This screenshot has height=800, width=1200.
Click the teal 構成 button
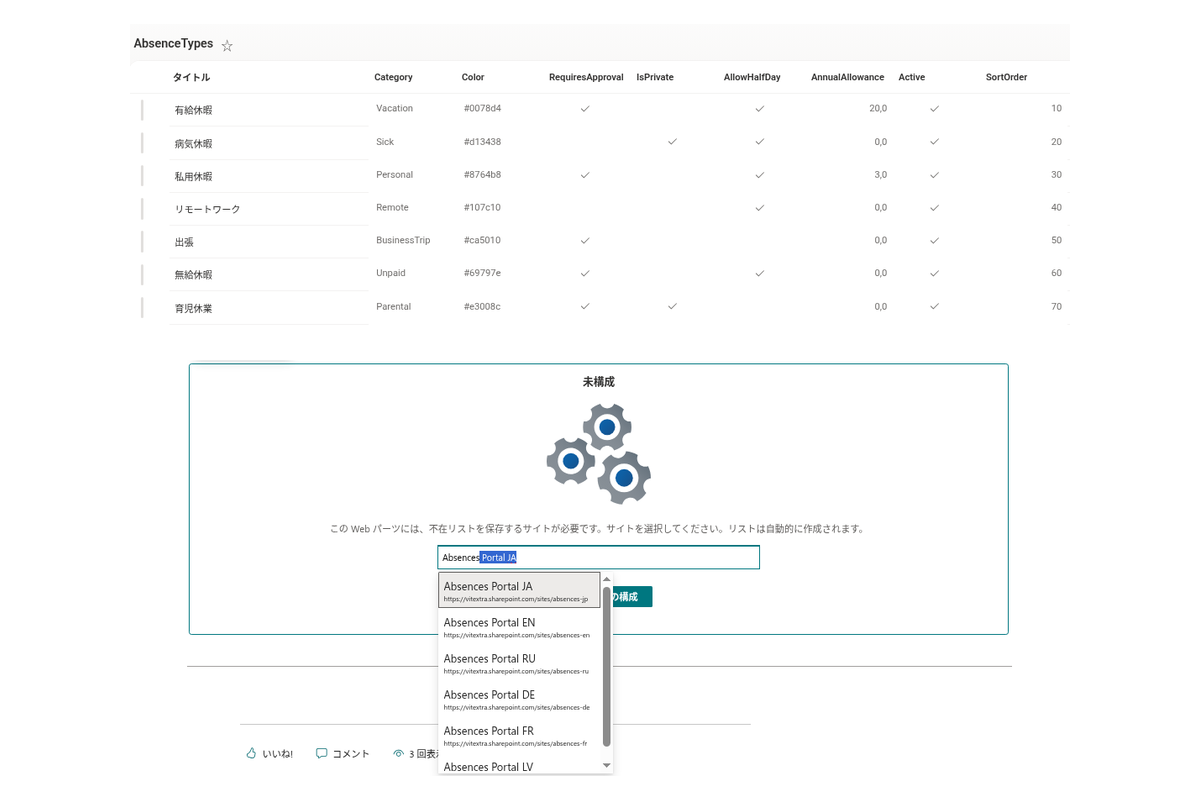(x=632, y=596)
